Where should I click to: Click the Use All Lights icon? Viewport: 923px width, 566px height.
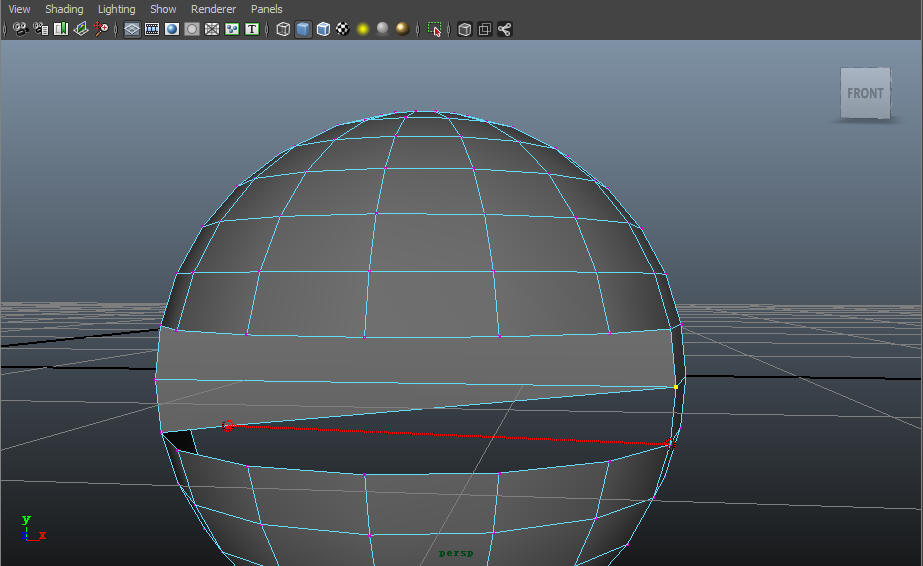click(x=363, y=29)
